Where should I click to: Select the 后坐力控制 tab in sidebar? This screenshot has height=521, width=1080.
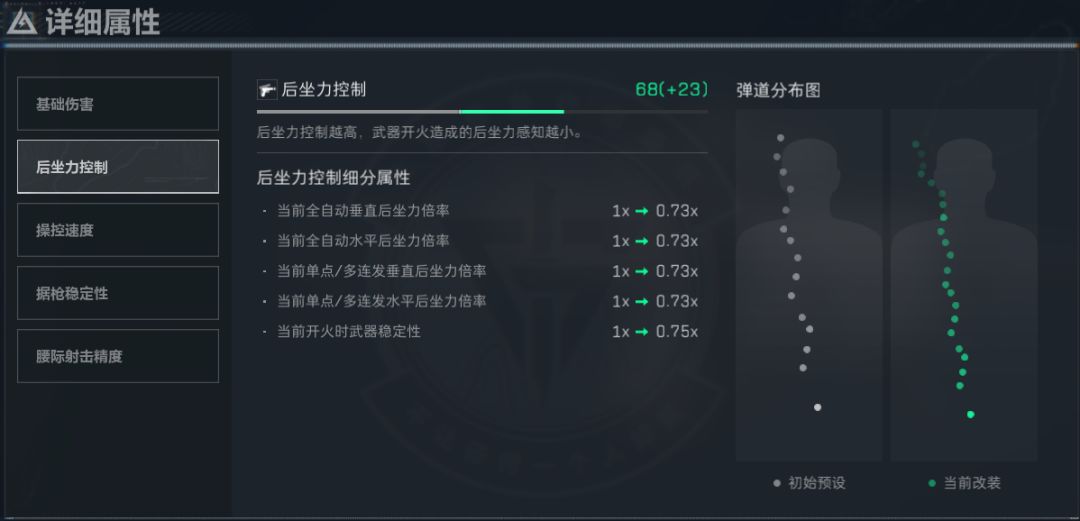[x=118, y=167]
